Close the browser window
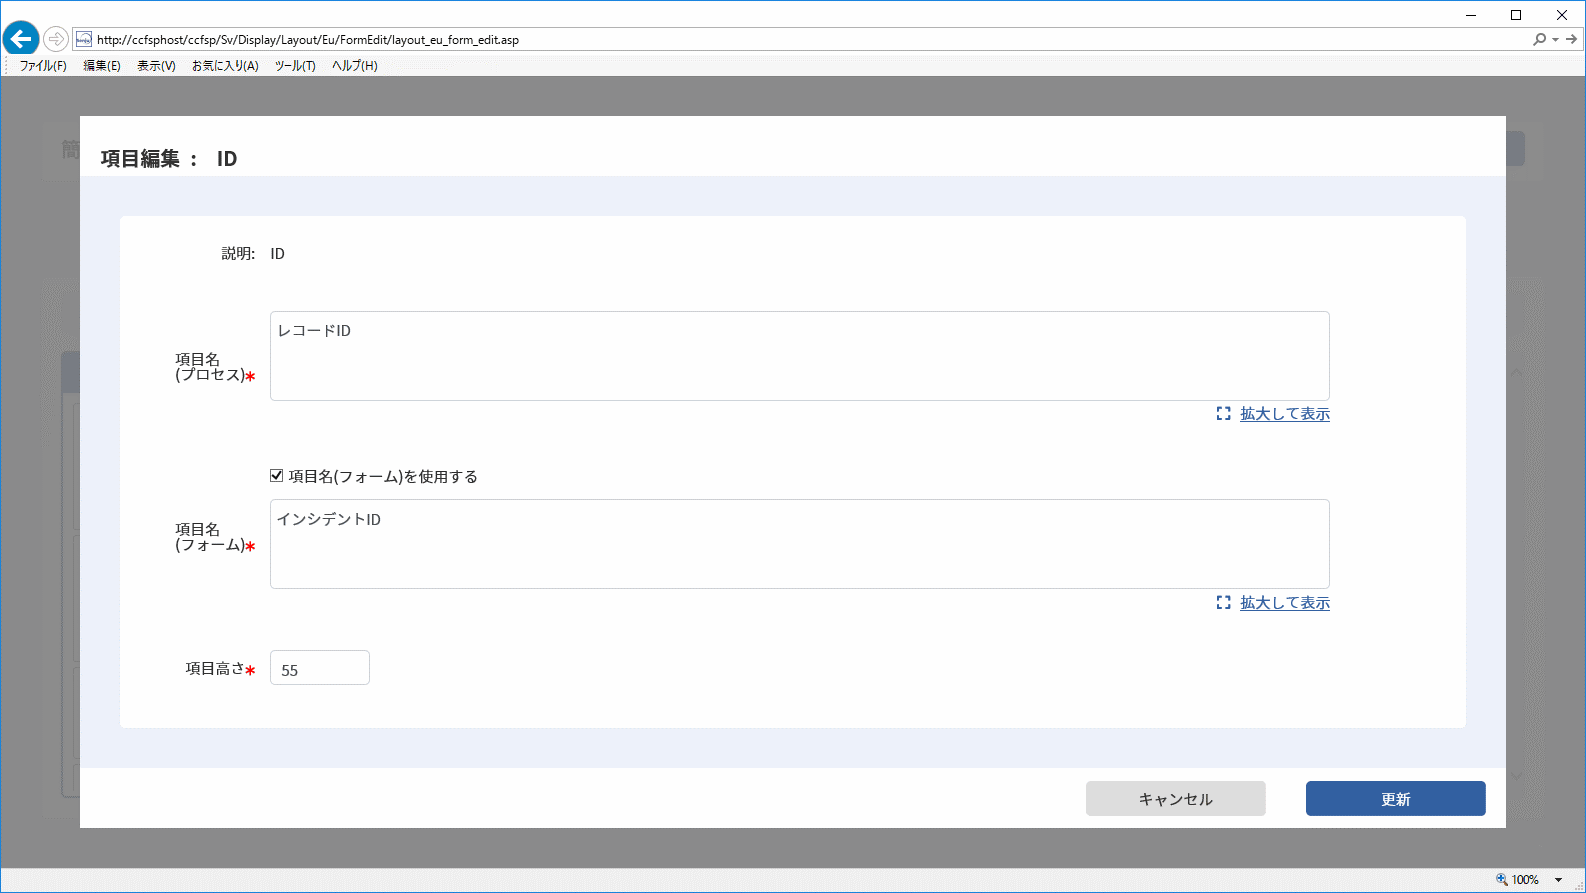 pyautogui.click(x=1562, y=15)
